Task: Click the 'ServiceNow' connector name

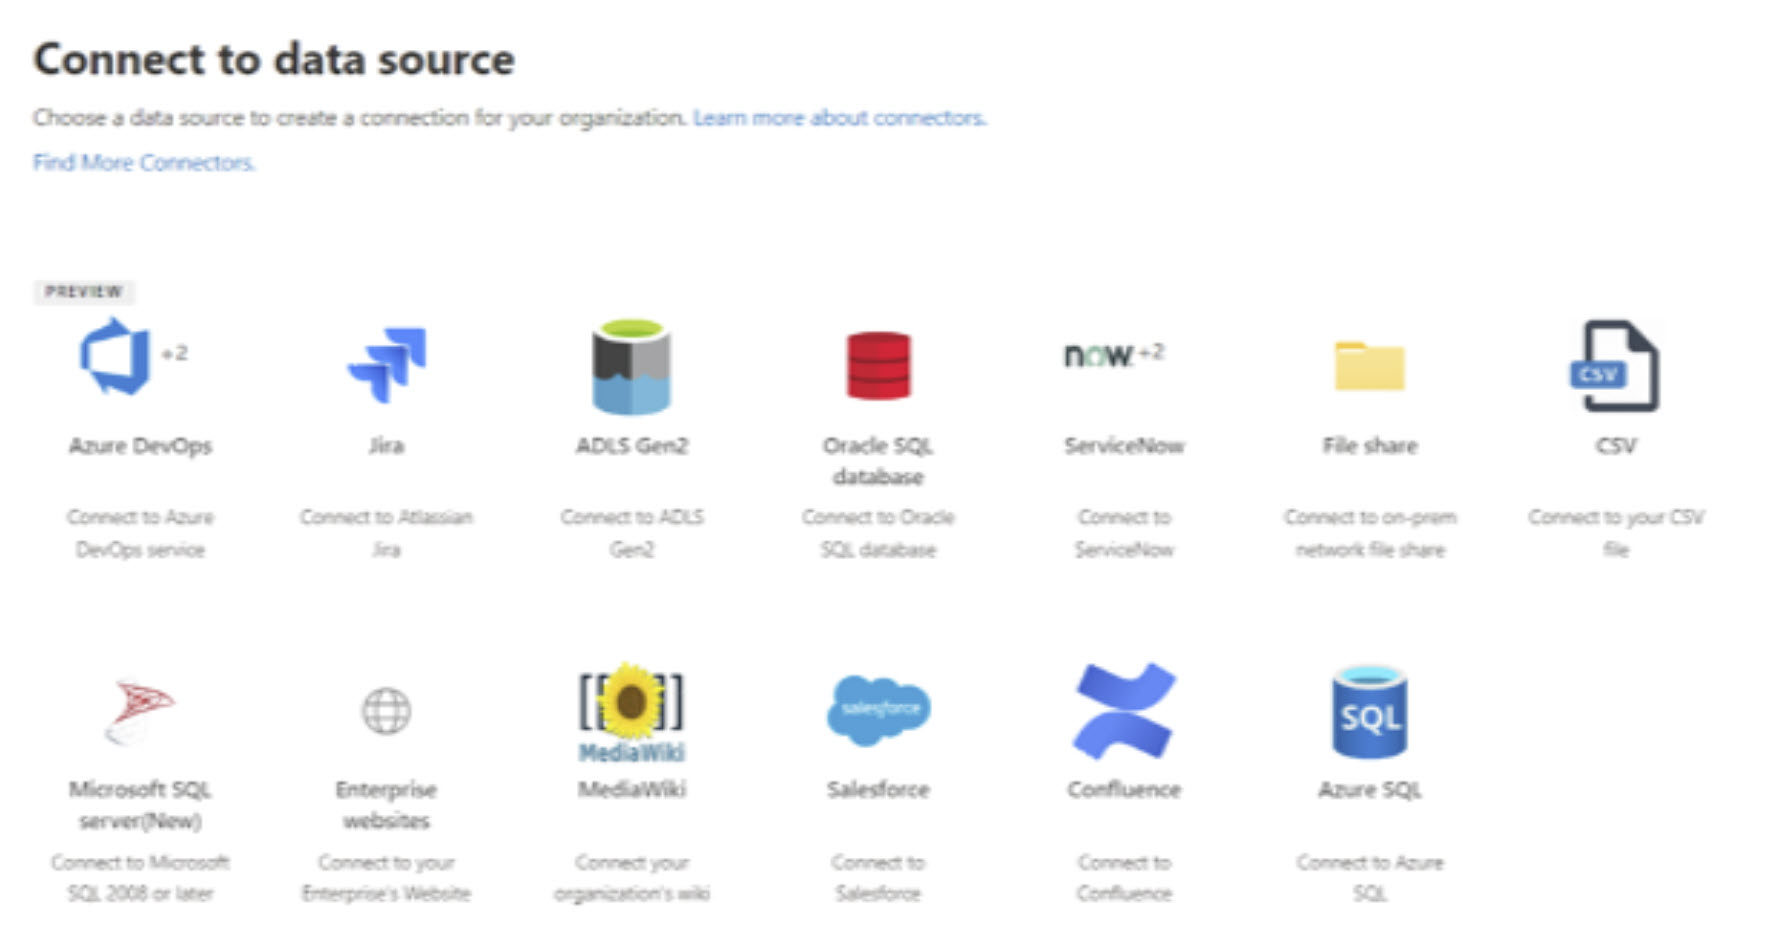Action: tap(1124, 446)
